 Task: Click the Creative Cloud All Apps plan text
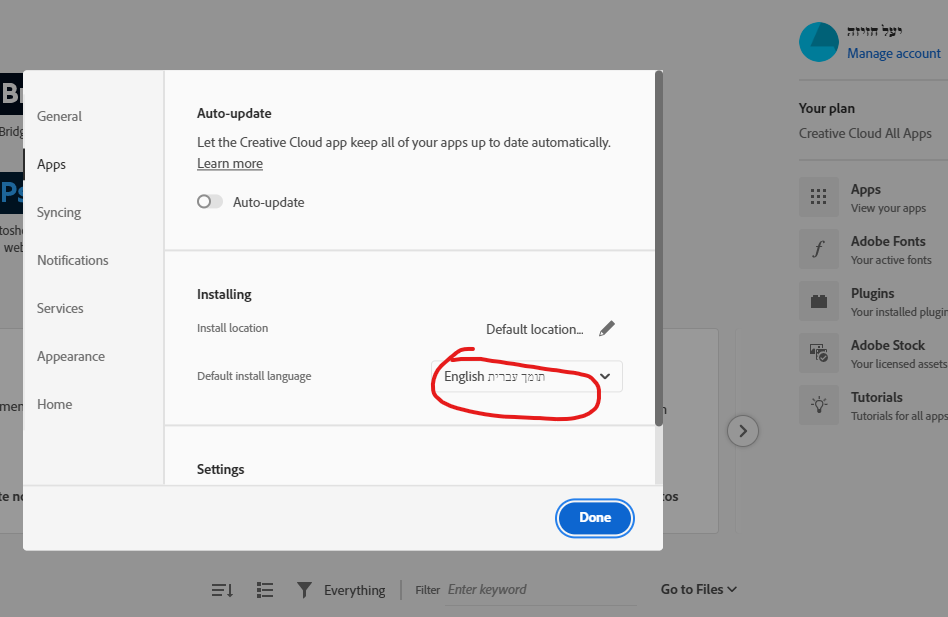[x=865, y=134]
